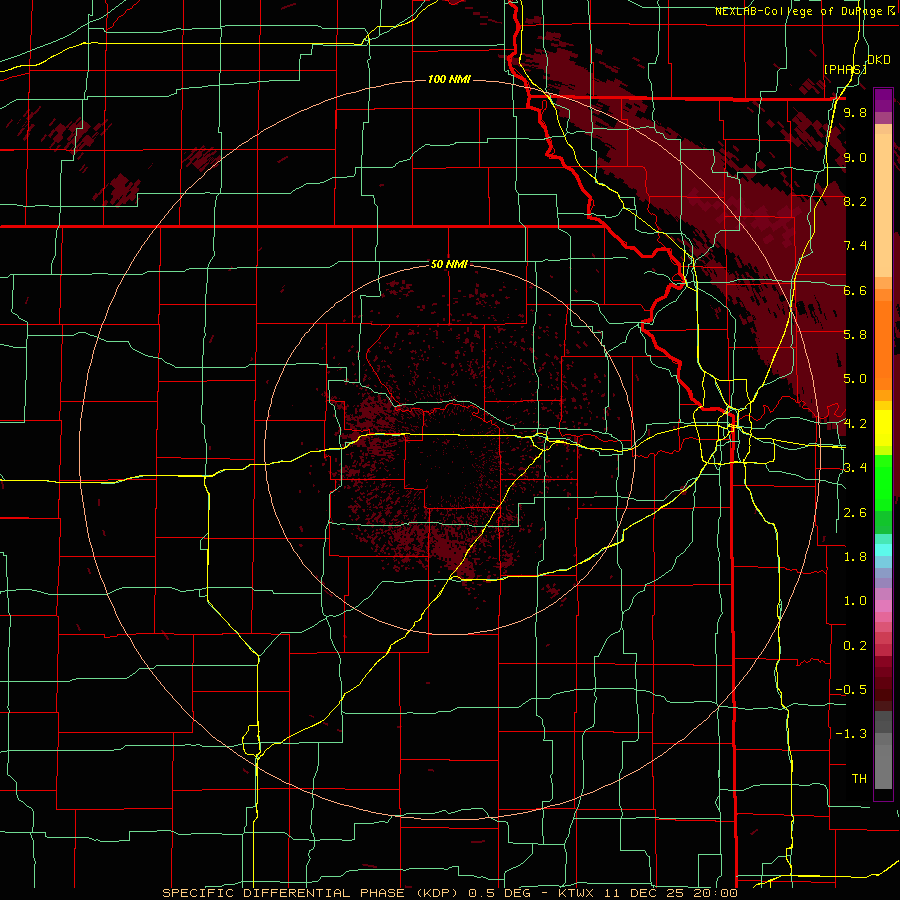Click the -1.3 value on color scale
Image resolution: width=900 pixels, height=900 pixels.
tap(851, 734)
